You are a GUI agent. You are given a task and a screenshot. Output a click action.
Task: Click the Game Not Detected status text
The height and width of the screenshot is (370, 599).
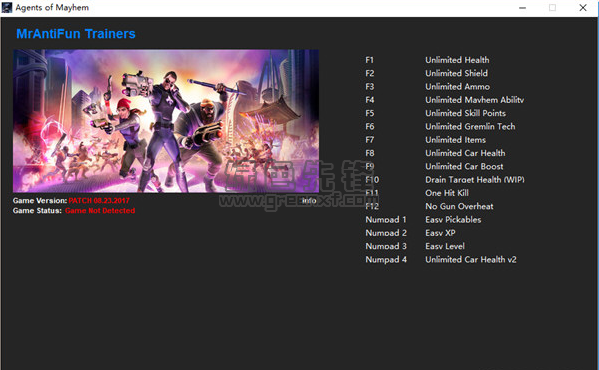(100, 210)
